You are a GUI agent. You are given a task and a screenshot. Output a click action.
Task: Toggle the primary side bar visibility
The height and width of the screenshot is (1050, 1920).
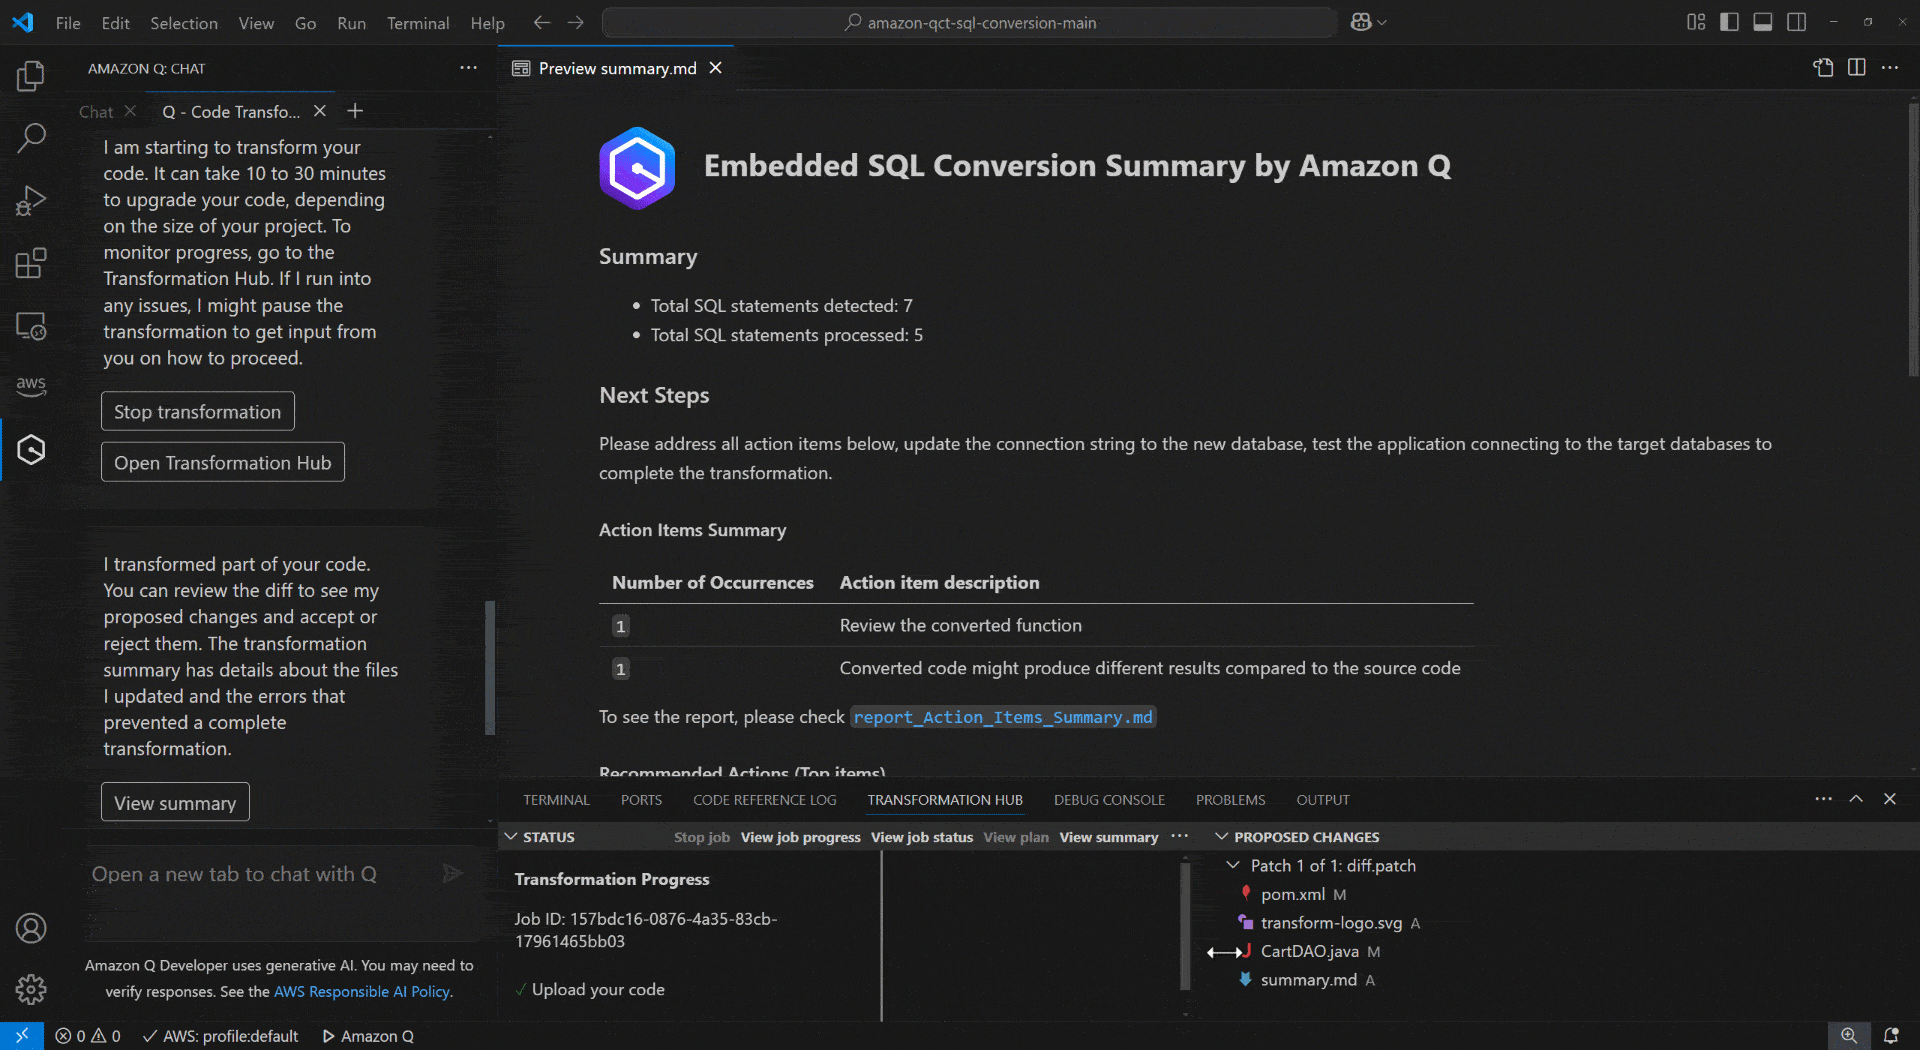1729,21
